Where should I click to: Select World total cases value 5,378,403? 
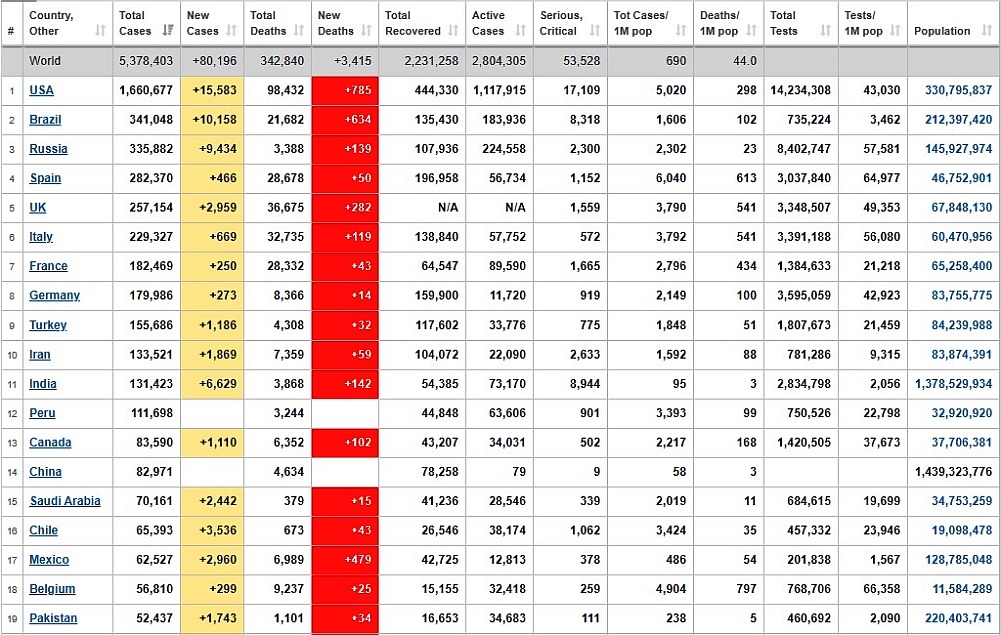coord(146,61)
